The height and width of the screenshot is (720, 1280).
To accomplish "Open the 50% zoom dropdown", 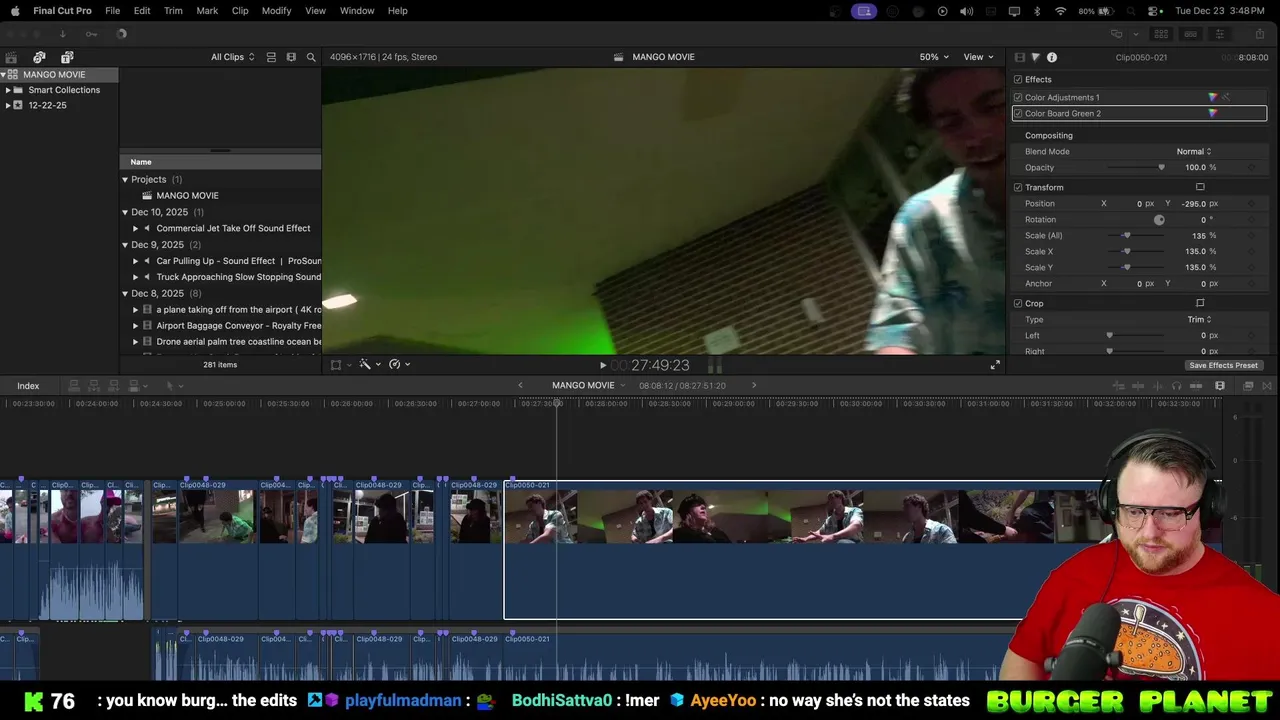I will coord(934,57).
